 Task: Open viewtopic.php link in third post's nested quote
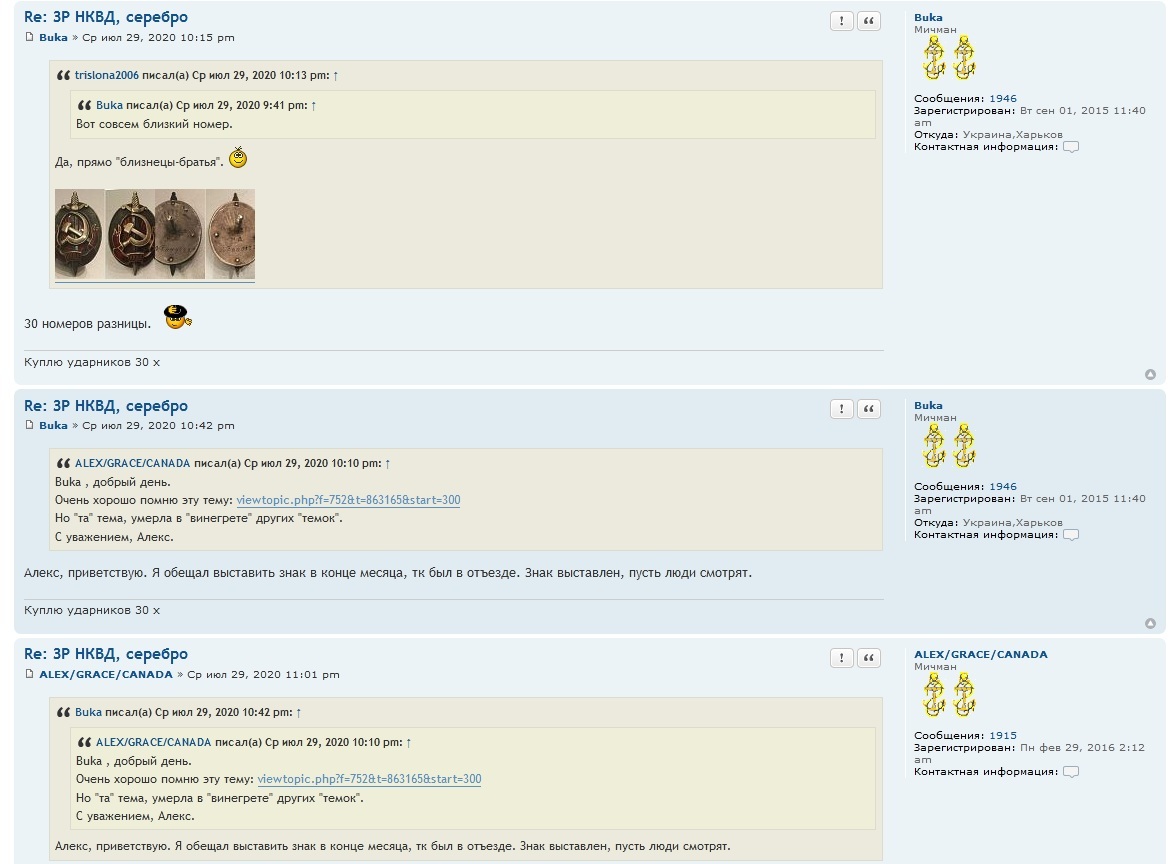pos(369,779)
